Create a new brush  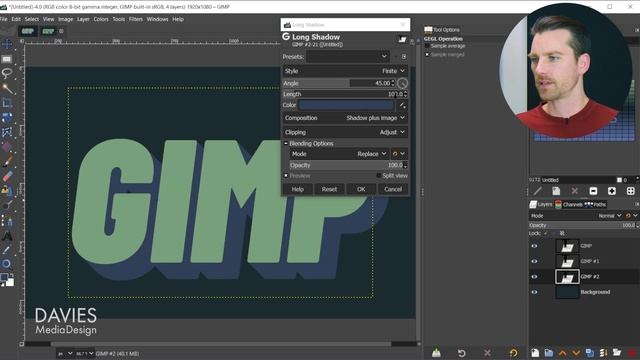pos(556,191)
